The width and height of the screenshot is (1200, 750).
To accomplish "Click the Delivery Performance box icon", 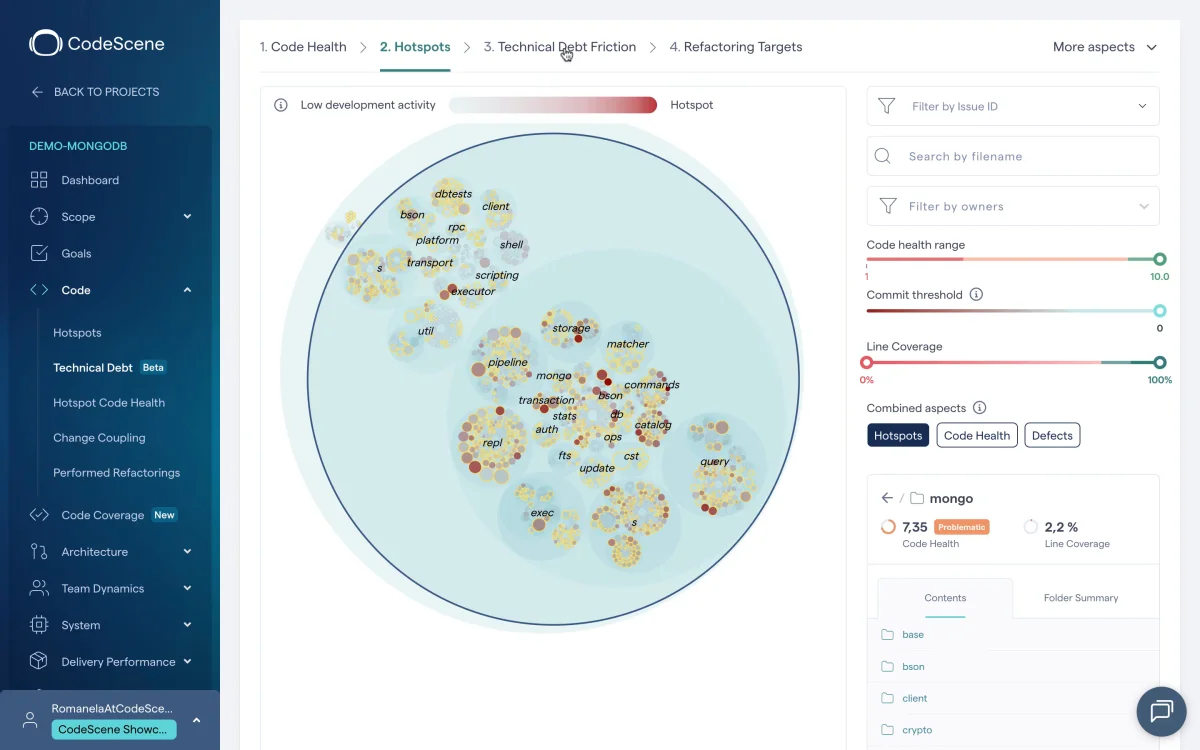I will coord(39,661).
